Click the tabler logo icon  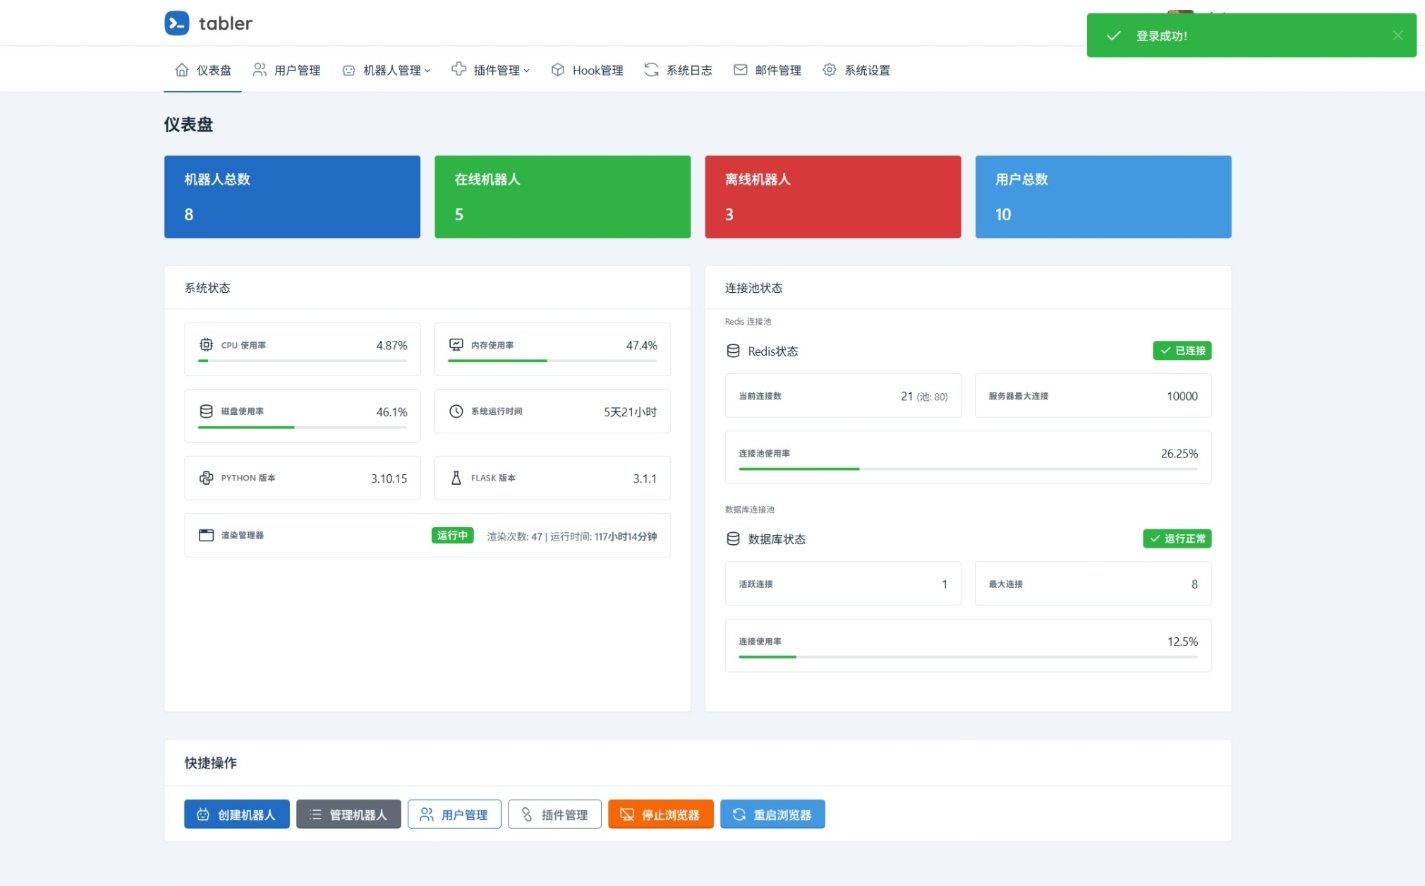177,23
